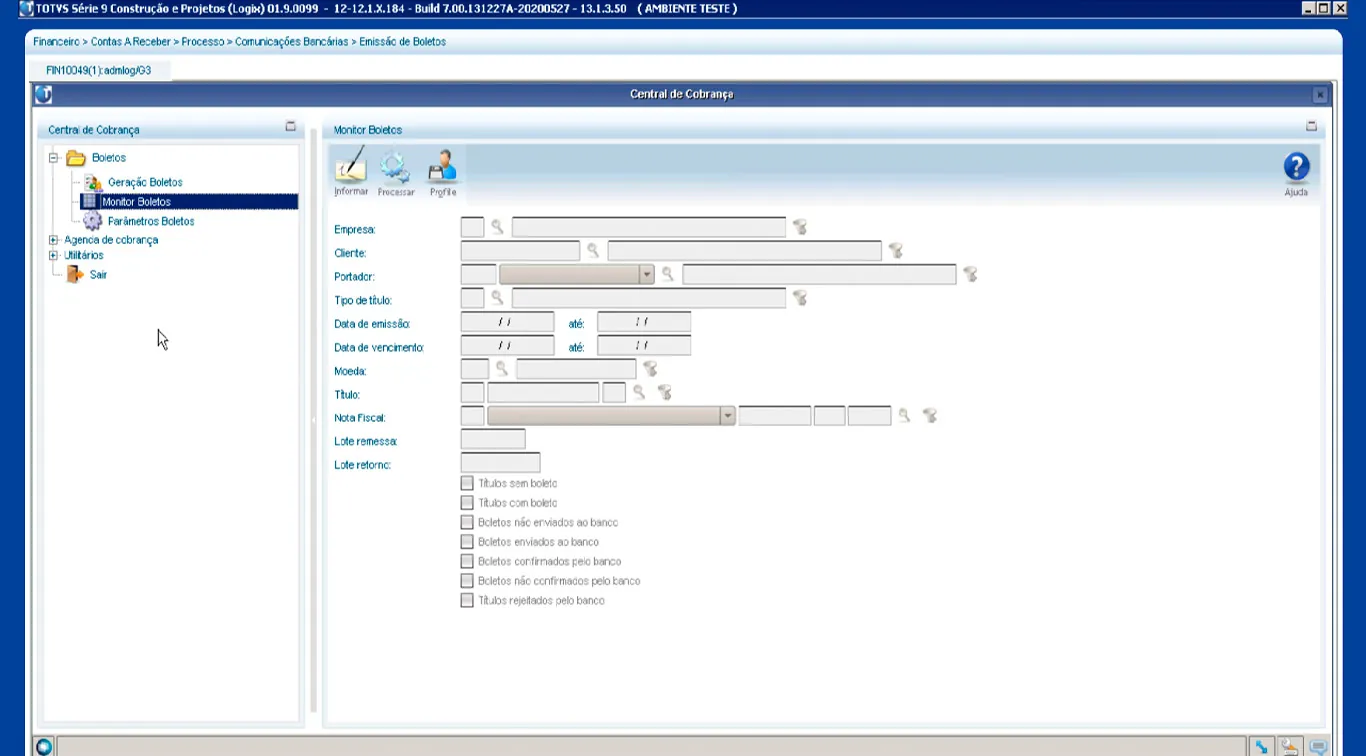This screenshot has width=1366, height=756.
Task: Click the filter icon in the Cliente row
Action: pos(896,251)
